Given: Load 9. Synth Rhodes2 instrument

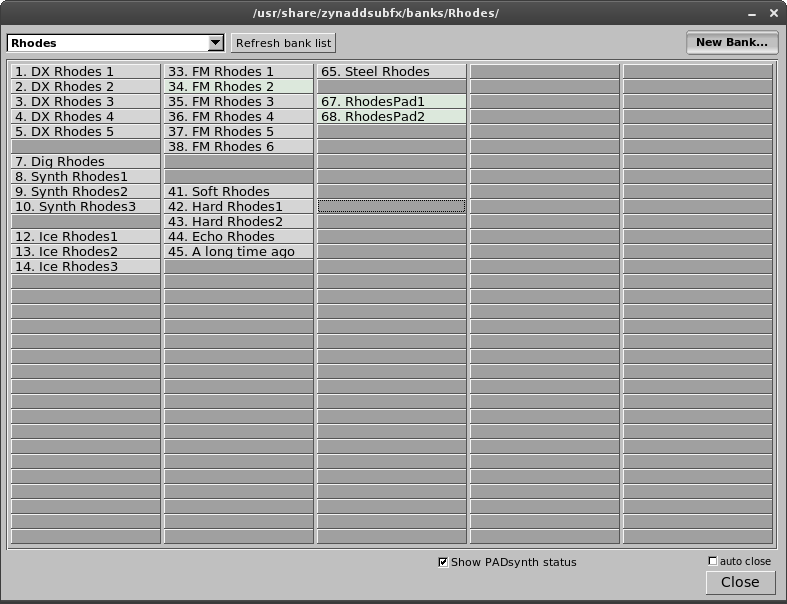Looking at the screenshot, I should pyautogui.click(x=85, y=192).
